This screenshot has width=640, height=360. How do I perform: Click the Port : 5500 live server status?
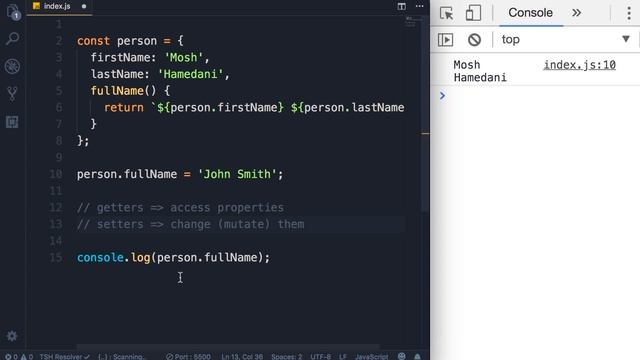[x=188, y=356]
